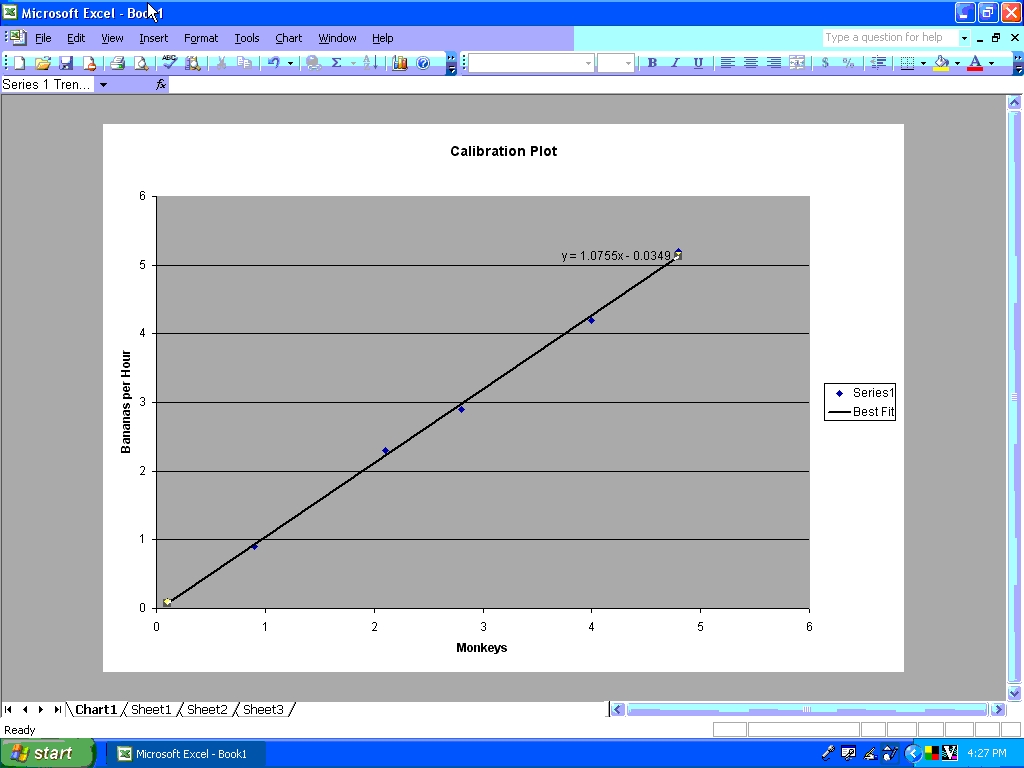Viewport: 1024px width, 768px height.
Task: Click the Chart Wizard icon
Action: 400,62
